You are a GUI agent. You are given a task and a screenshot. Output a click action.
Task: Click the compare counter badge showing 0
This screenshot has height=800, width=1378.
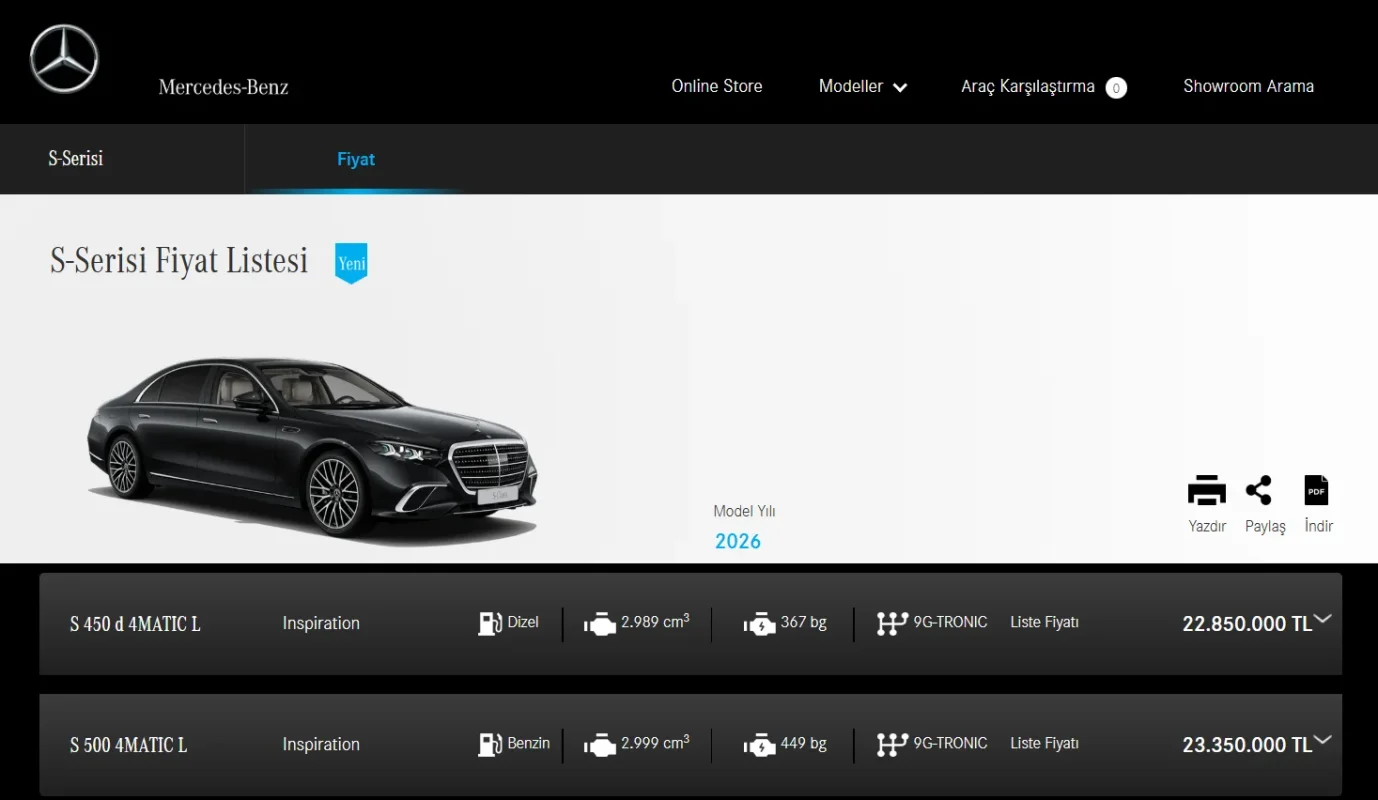(x=1116, y=88)
